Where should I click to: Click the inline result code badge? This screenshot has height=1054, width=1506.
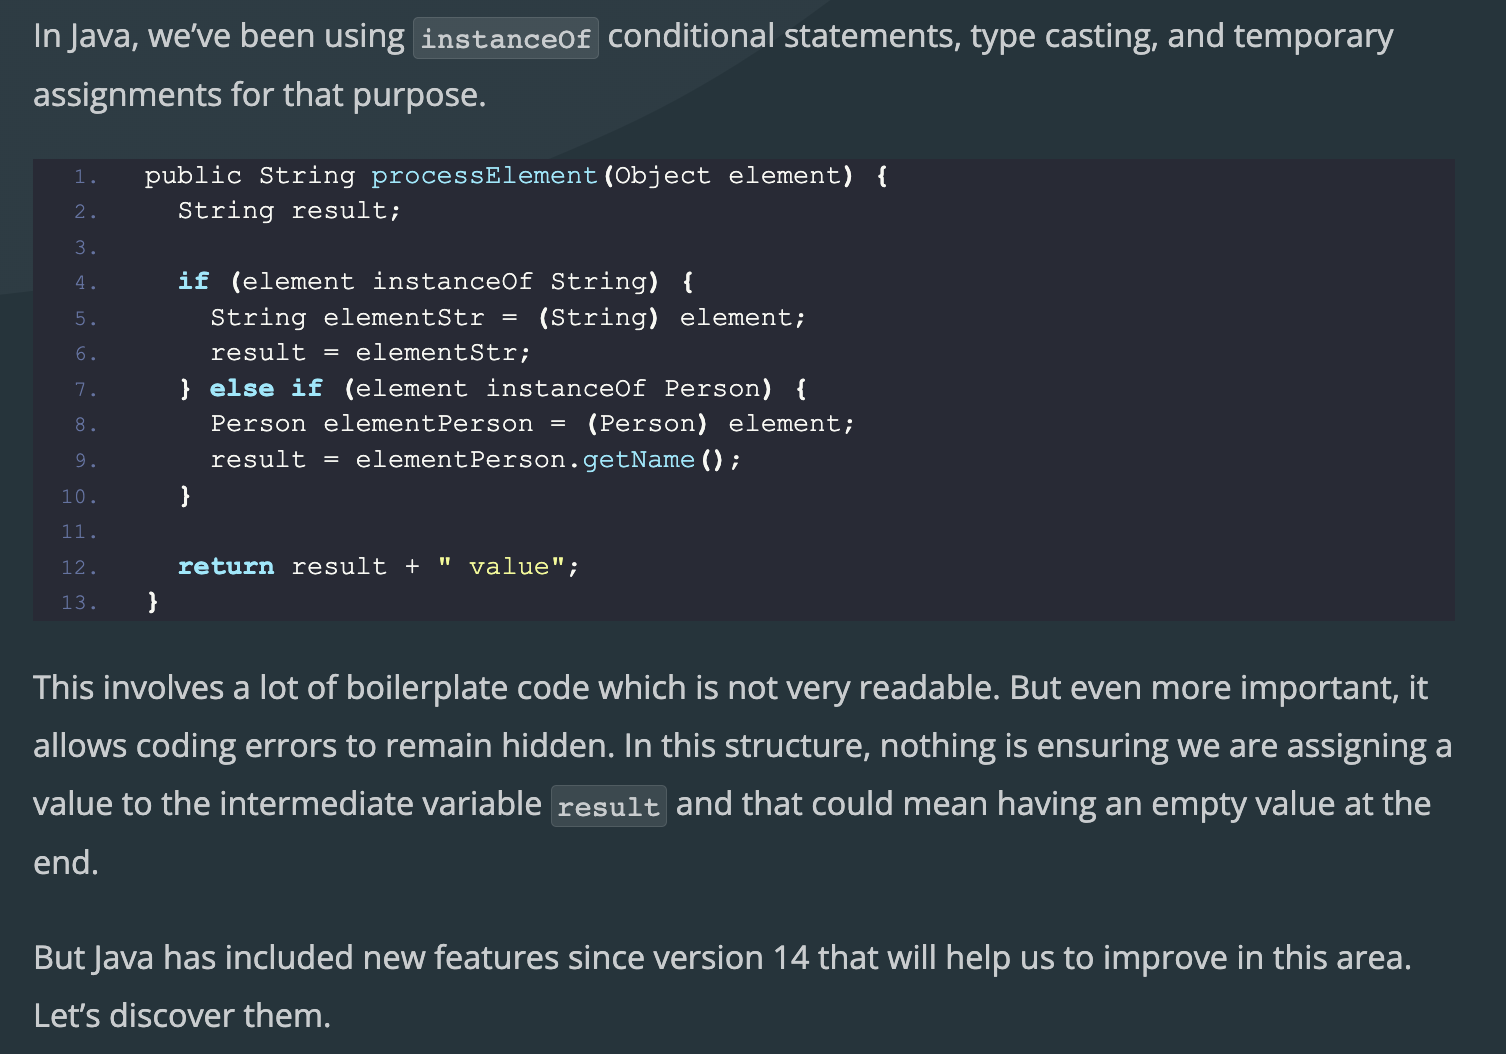tap(609, 806)
